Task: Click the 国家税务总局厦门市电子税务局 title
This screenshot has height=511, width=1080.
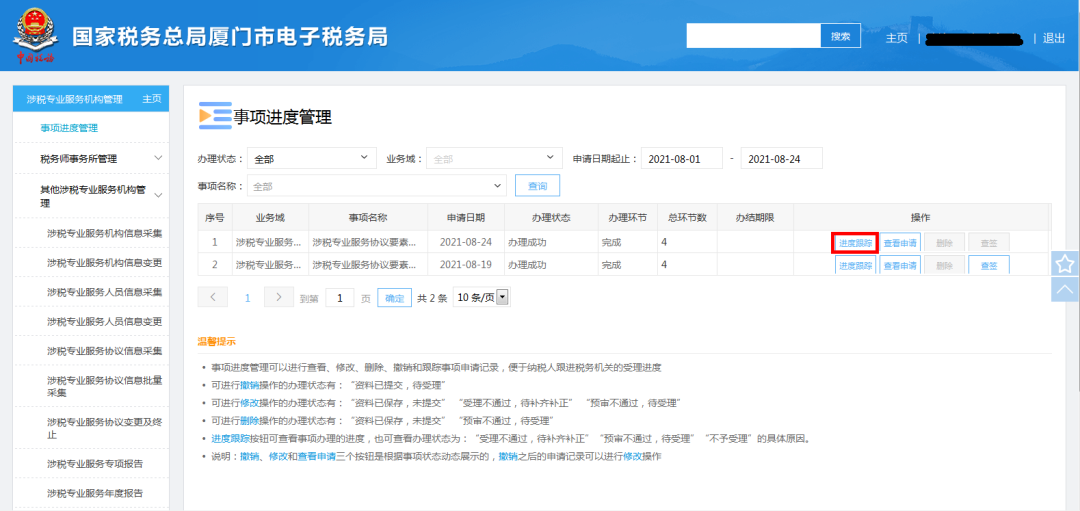Action: click(230, 36)
